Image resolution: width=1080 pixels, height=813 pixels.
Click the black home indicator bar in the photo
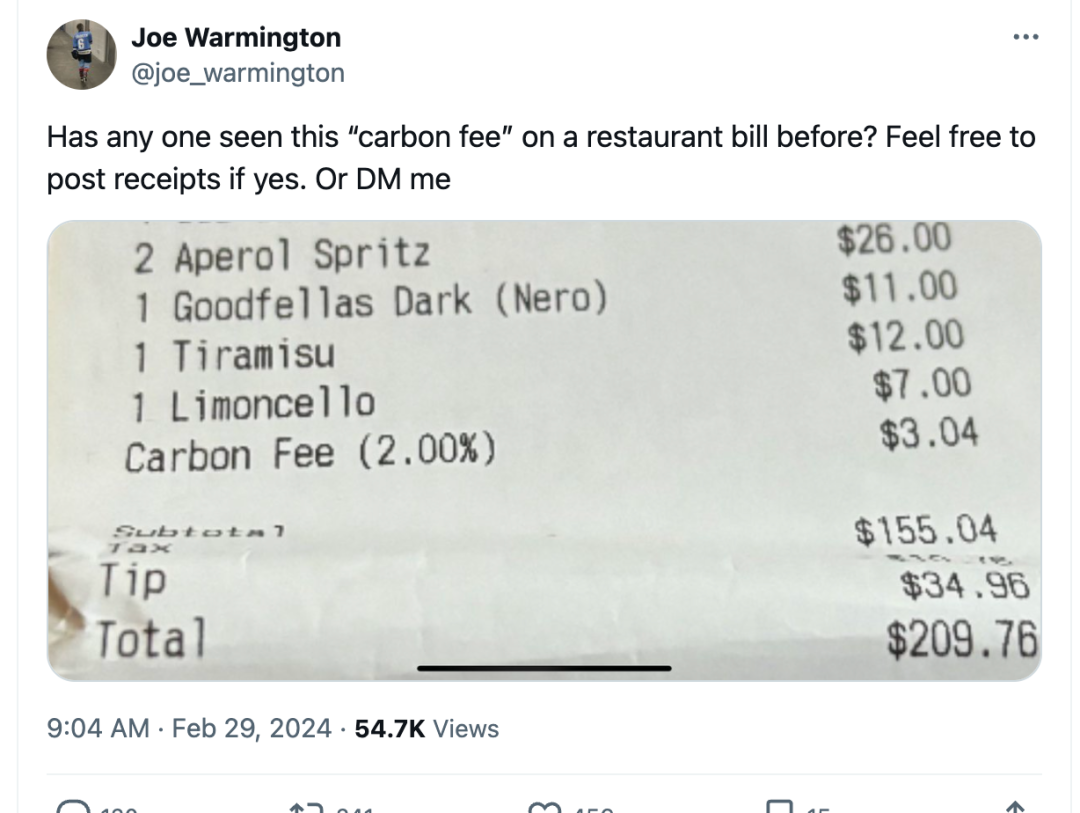[x=544, y=668]
